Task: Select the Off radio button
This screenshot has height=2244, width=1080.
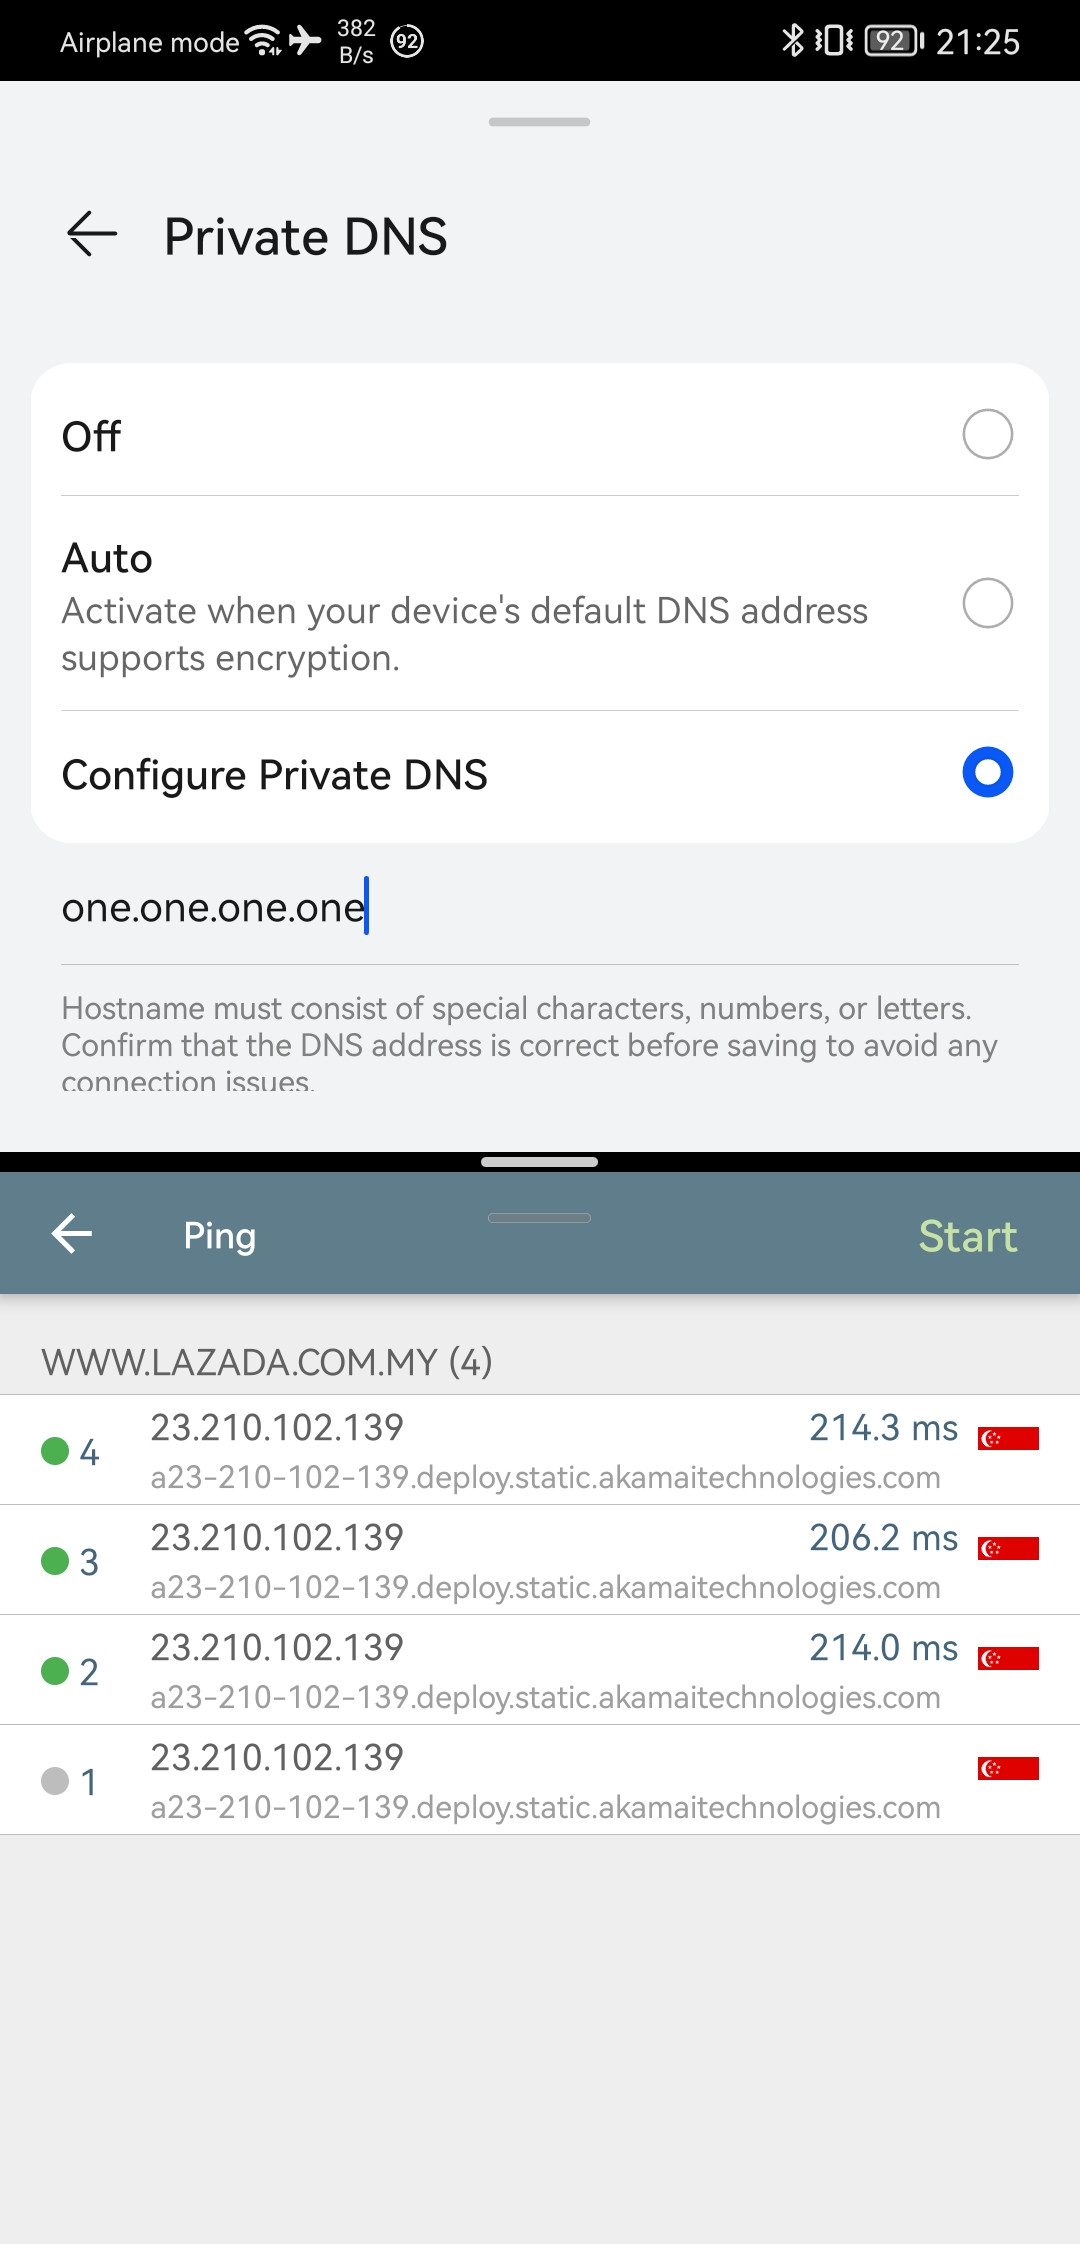Action: (x=987, y=434)
